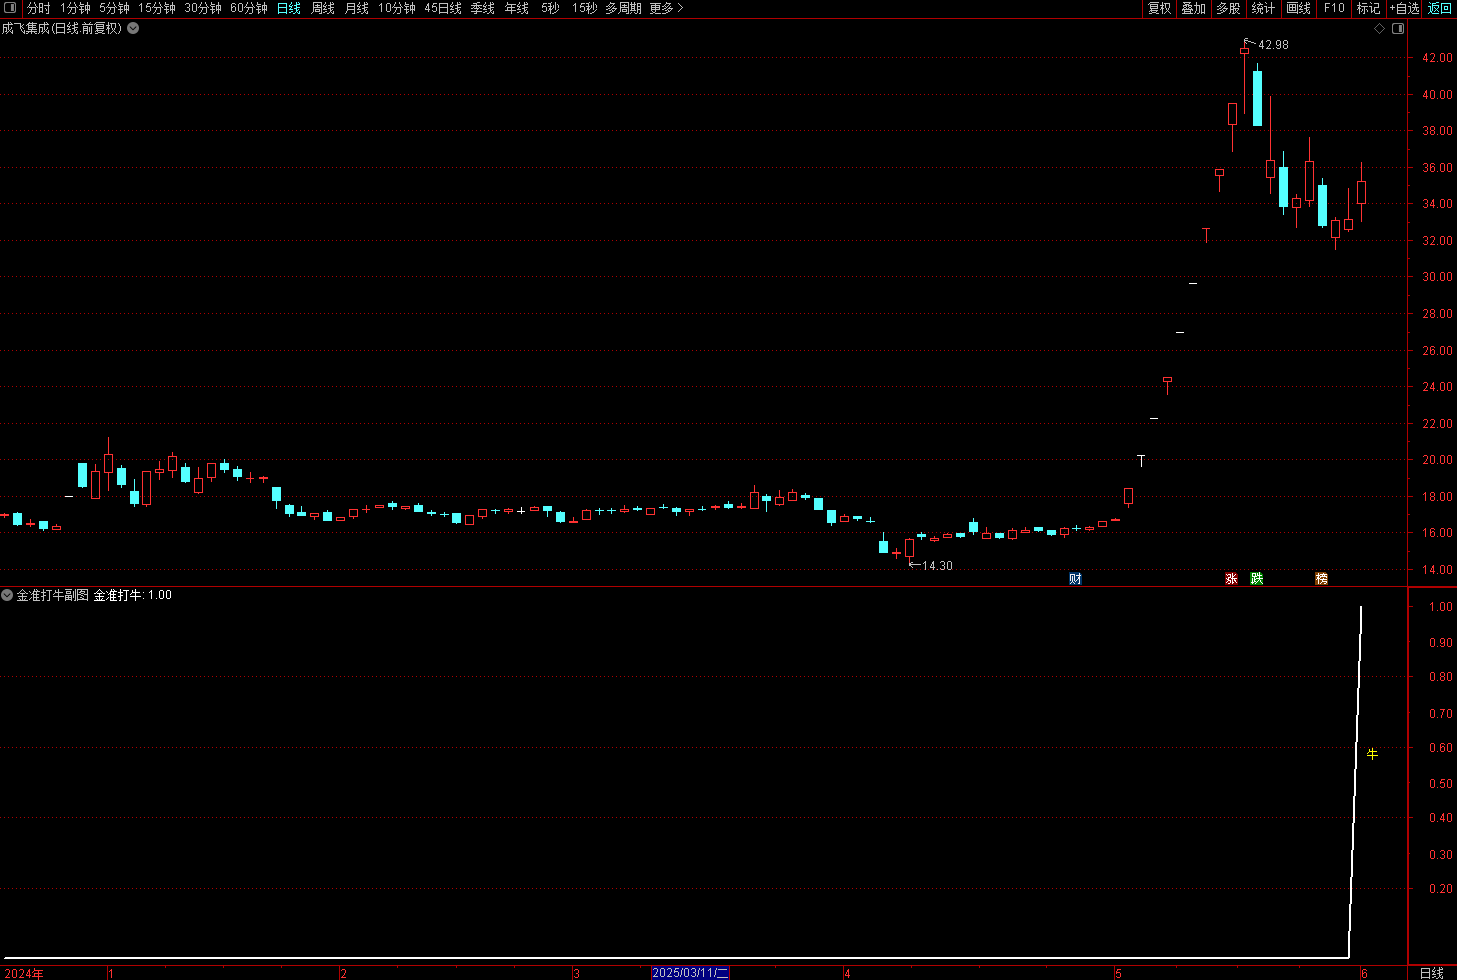The image size is (1457, 980).
Task: Click the 叠加 overlay button
Action: [x=1193, y=8]
